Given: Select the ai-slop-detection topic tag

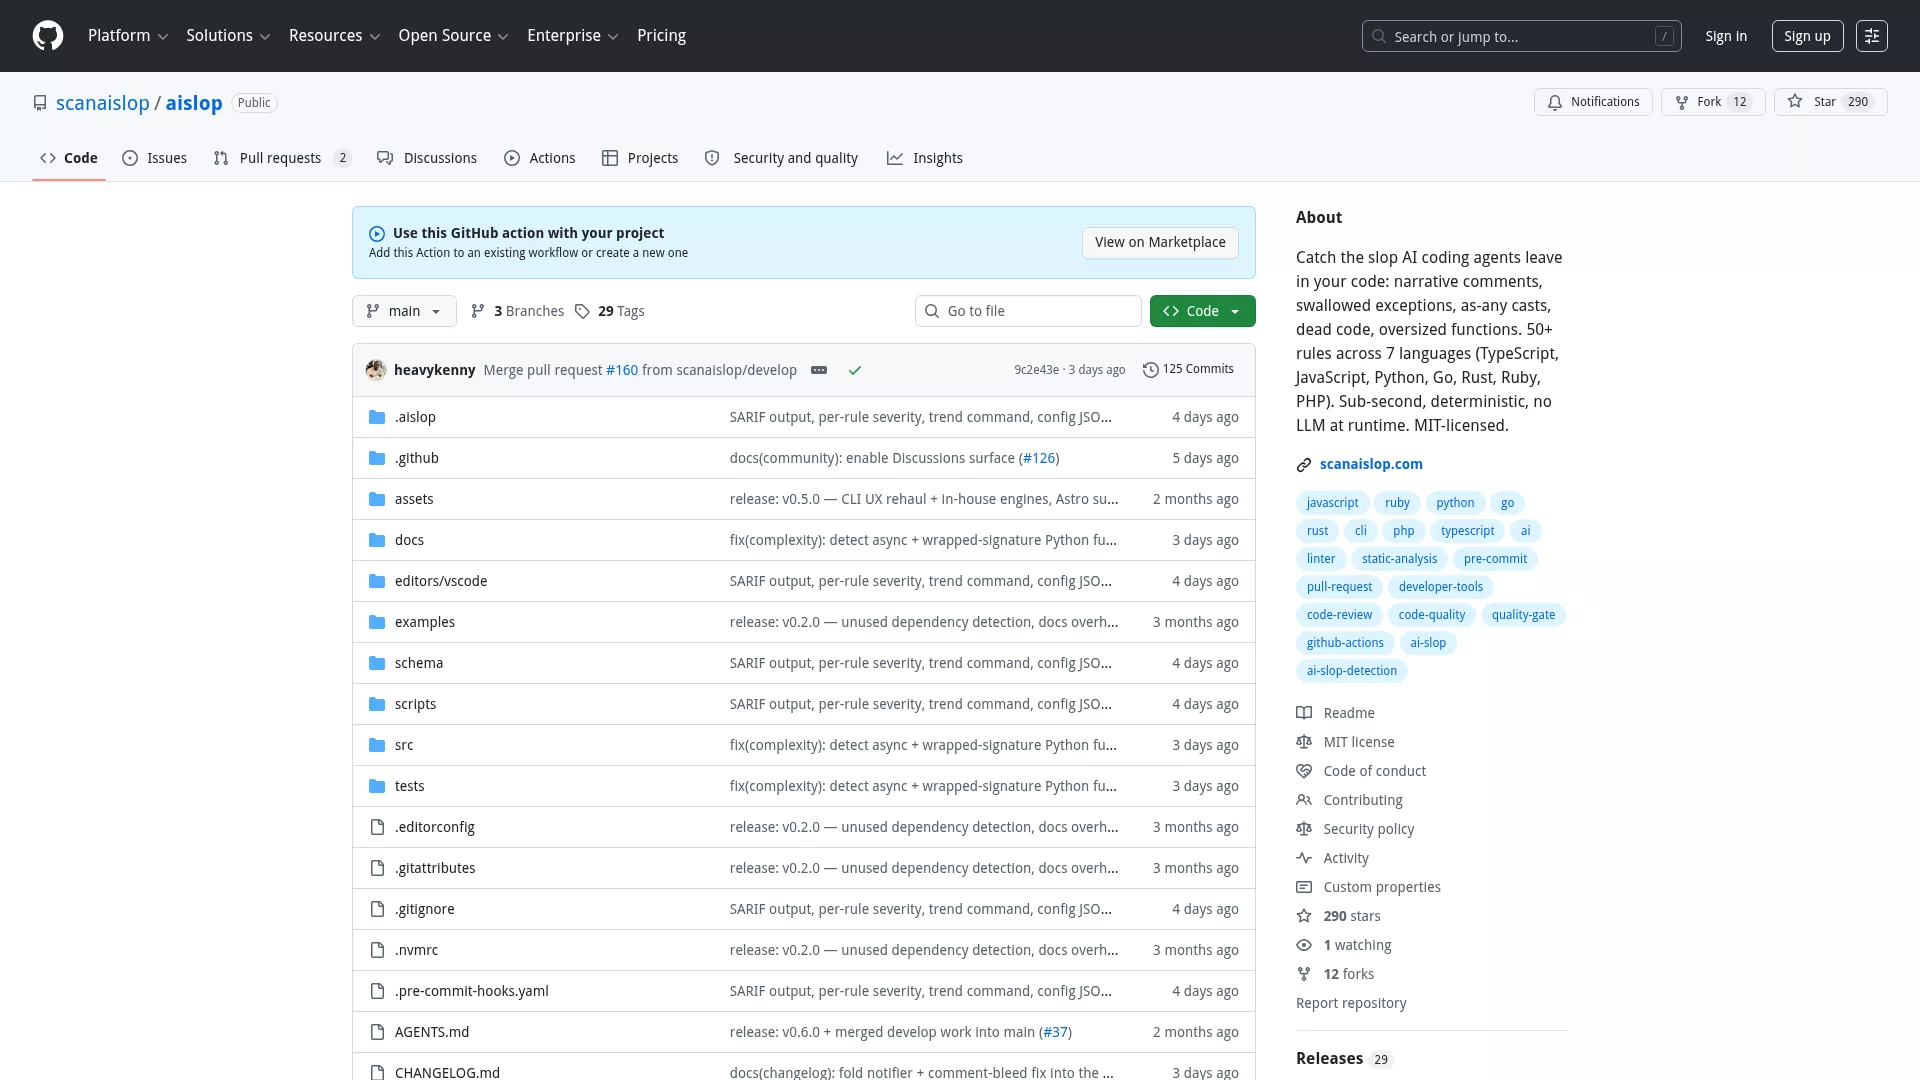Looking at the screenshot, I should 1351,671.
